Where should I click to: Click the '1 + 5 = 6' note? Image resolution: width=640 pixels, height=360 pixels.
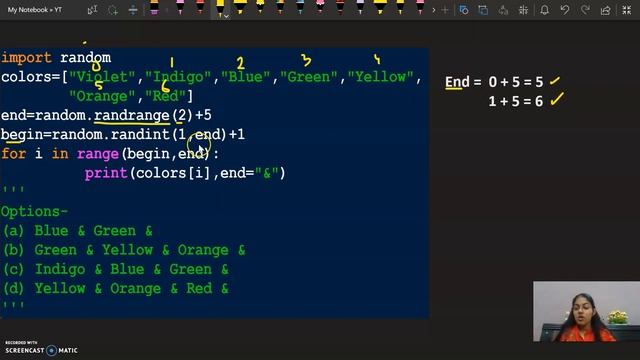(516, 101)
